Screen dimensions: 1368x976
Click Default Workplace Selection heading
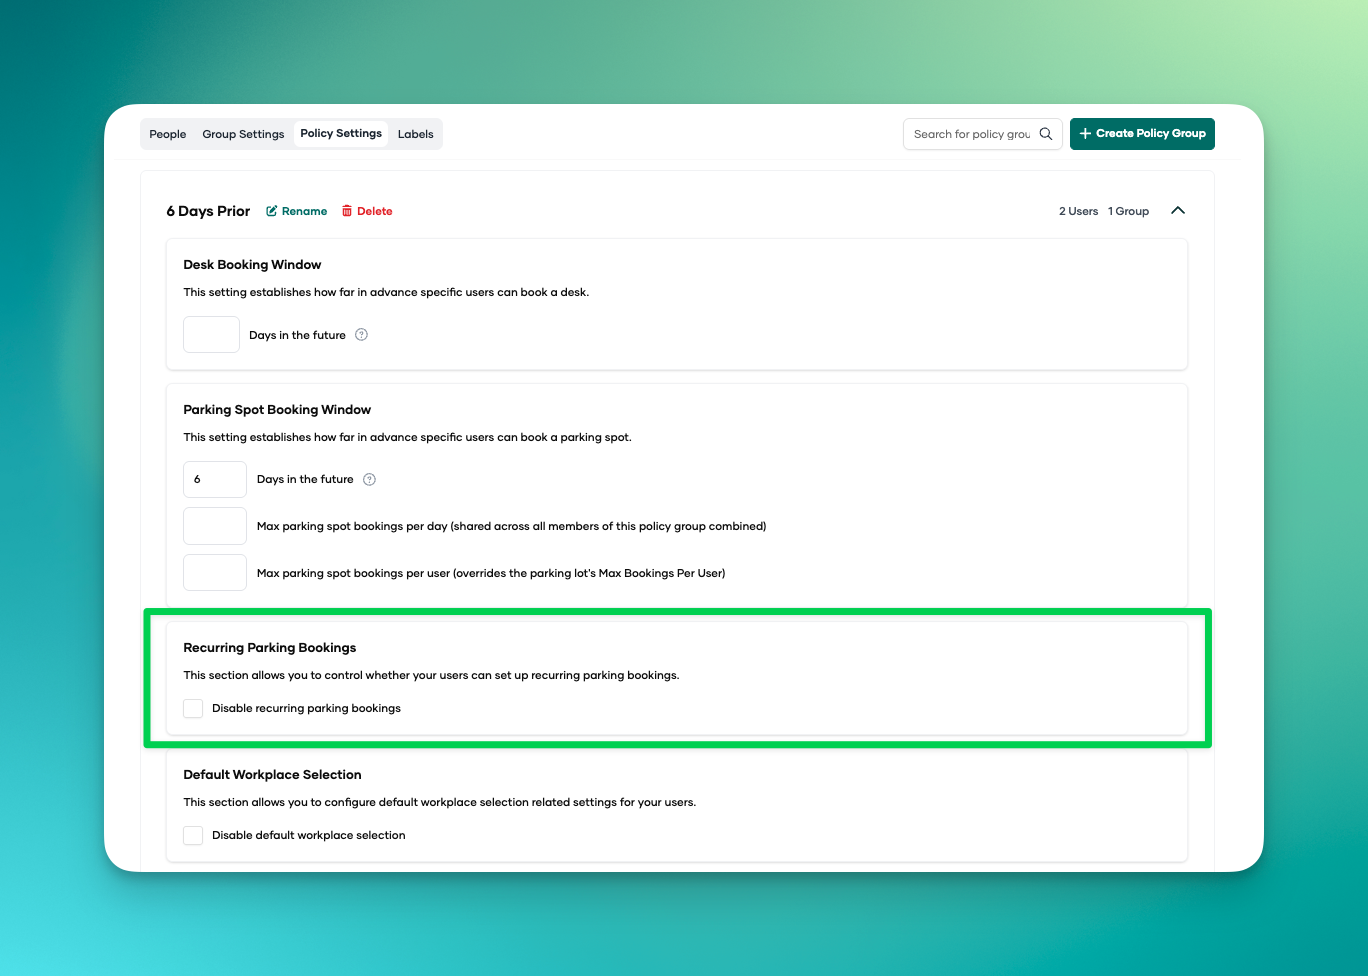(x=272, y=775)
